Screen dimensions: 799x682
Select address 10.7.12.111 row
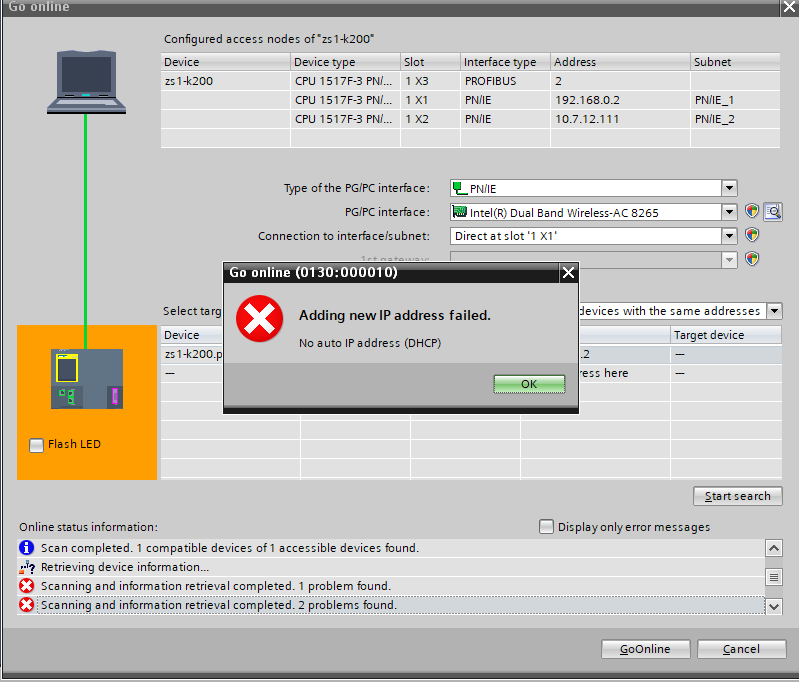click(x=470, y=119)
